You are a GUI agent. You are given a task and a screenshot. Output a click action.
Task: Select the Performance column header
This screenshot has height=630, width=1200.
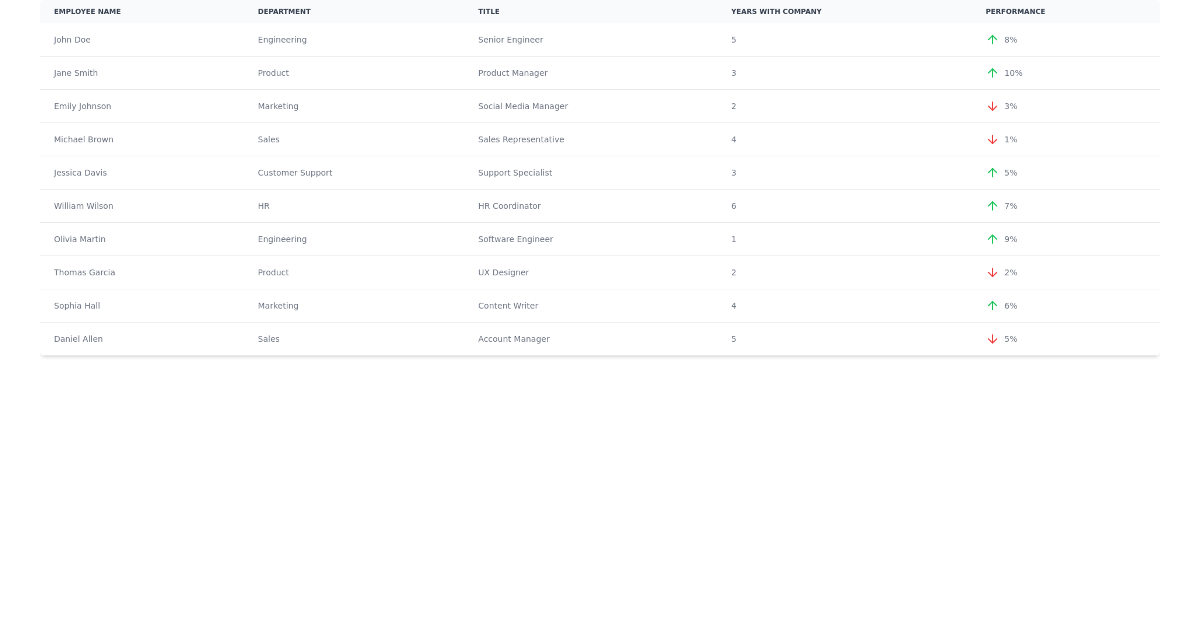point(1015,12)
